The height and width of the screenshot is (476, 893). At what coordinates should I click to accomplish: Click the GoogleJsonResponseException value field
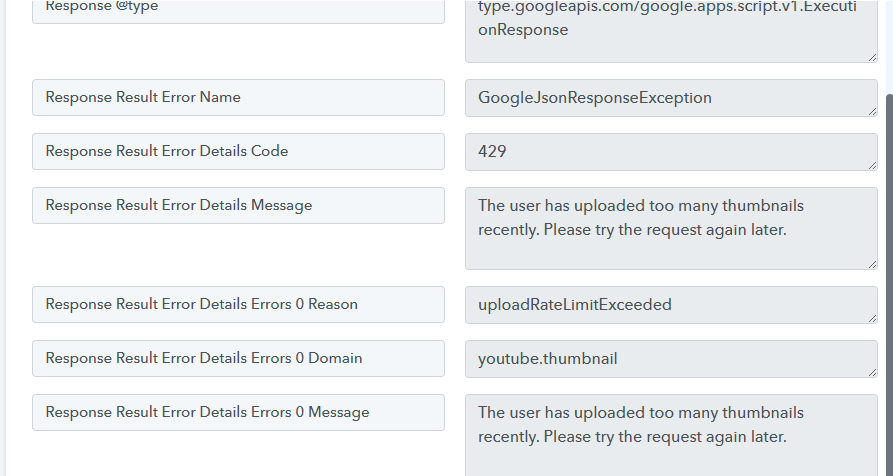670,98
